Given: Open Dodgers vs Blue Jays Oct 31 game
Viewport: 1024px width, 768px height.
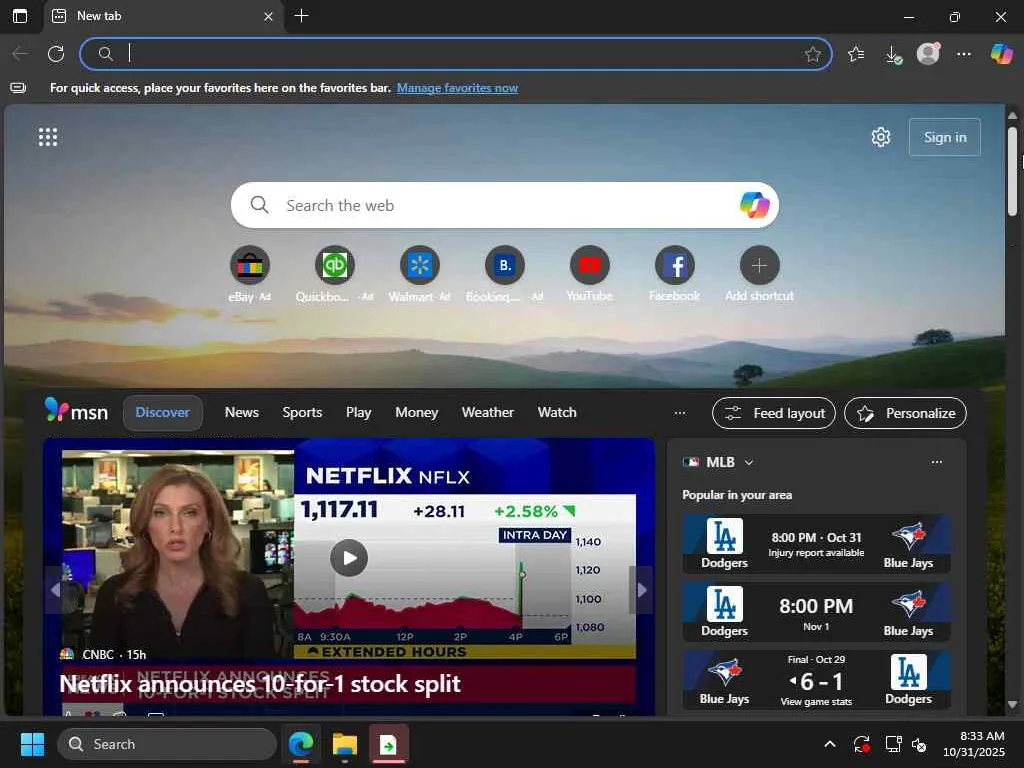Looking at the screenshot, I should [x=816, y=544].
